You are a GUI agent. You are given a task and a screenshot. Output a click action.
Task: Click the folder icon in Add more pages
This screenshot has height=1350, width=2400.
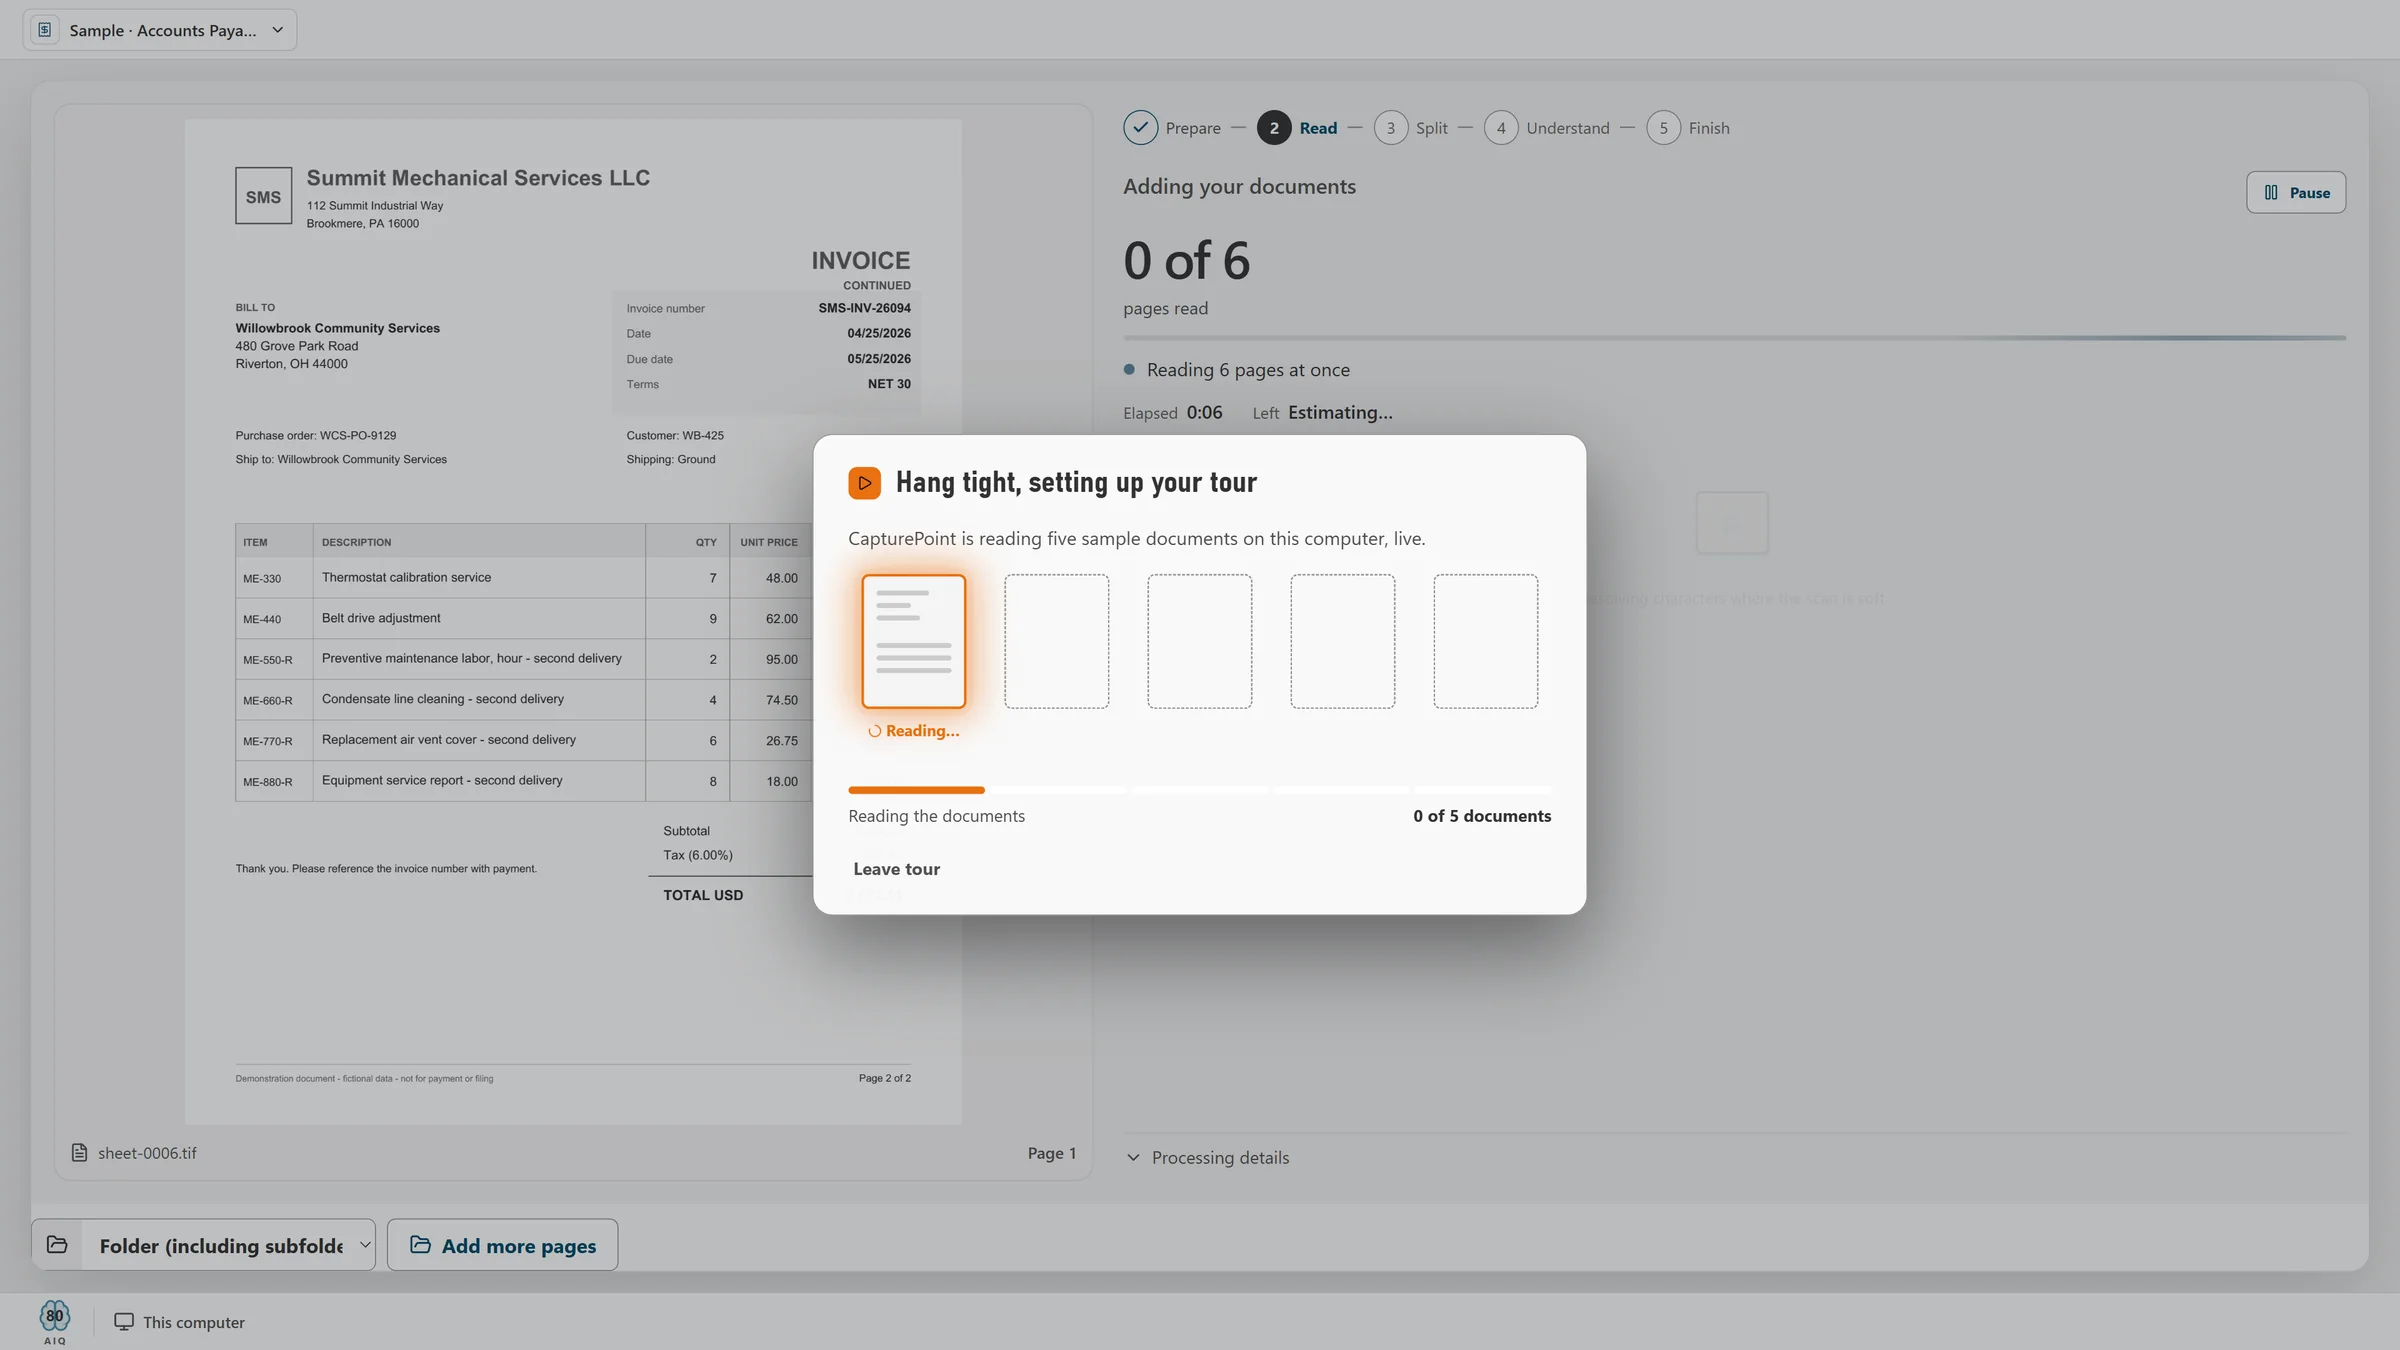point(421,1245)
